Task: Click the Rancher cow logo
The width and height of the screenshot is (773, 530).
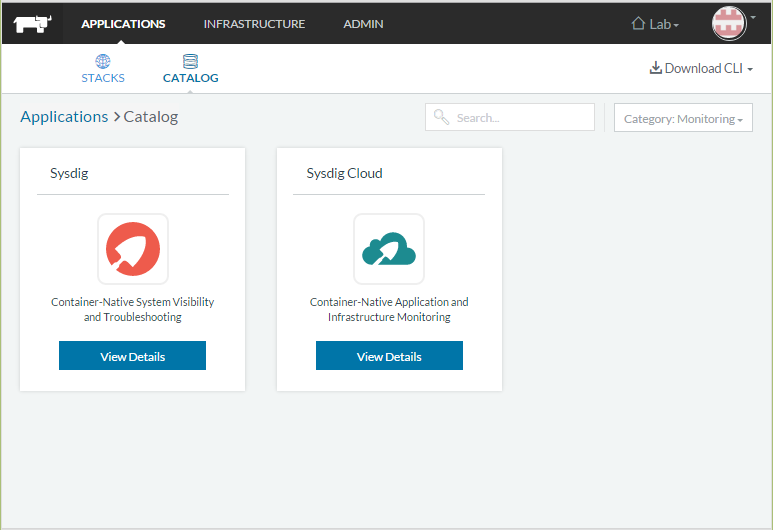Action: [x=32, y=24]
